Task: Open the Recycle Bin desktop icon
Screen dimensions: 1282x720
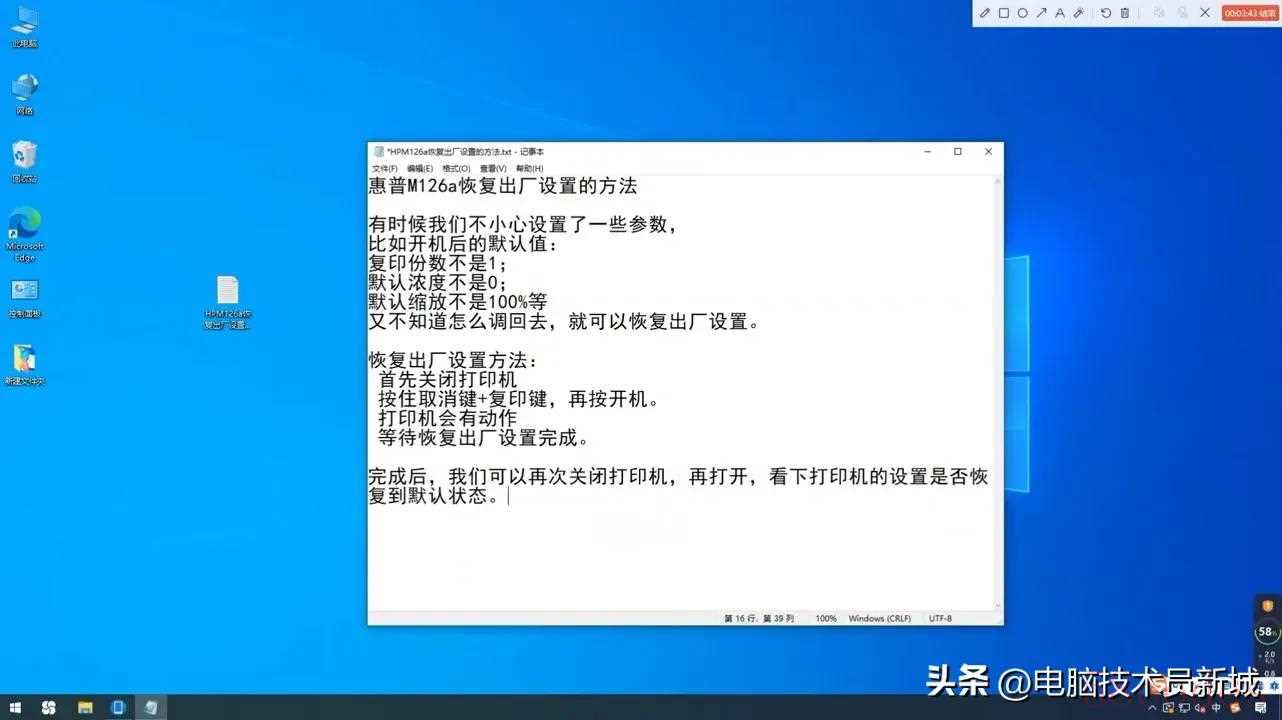Action: coord(25,162)
